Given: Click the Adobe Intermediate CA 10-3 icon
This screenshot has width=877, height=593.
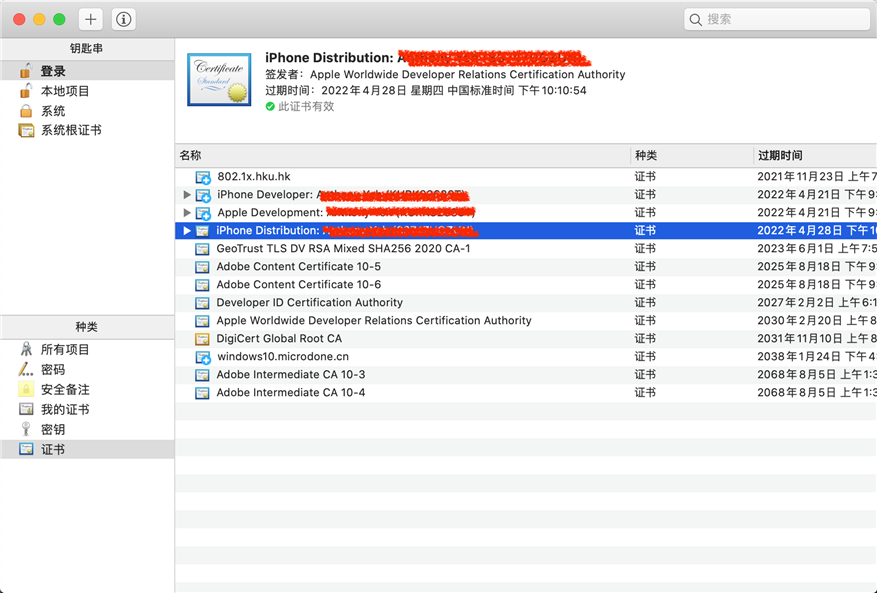Looking at the screenshot, I should click(x=202, y=375).
